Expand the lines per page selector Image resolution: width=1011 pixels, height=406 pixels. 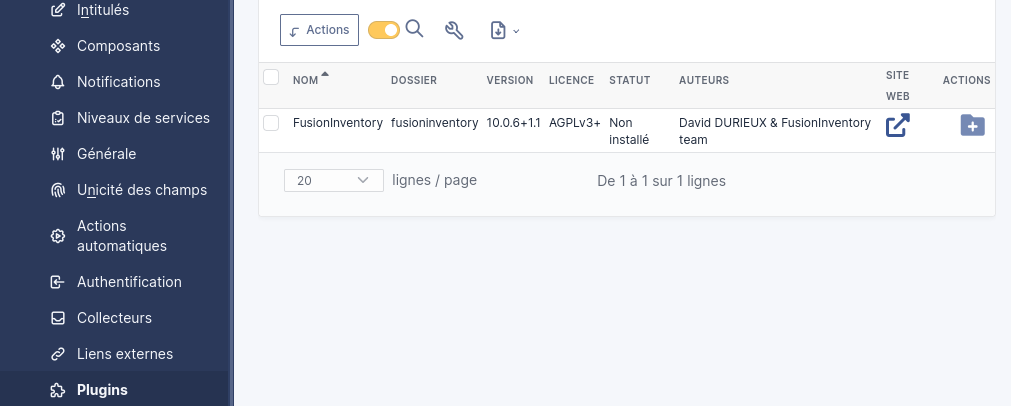(334, 181)
